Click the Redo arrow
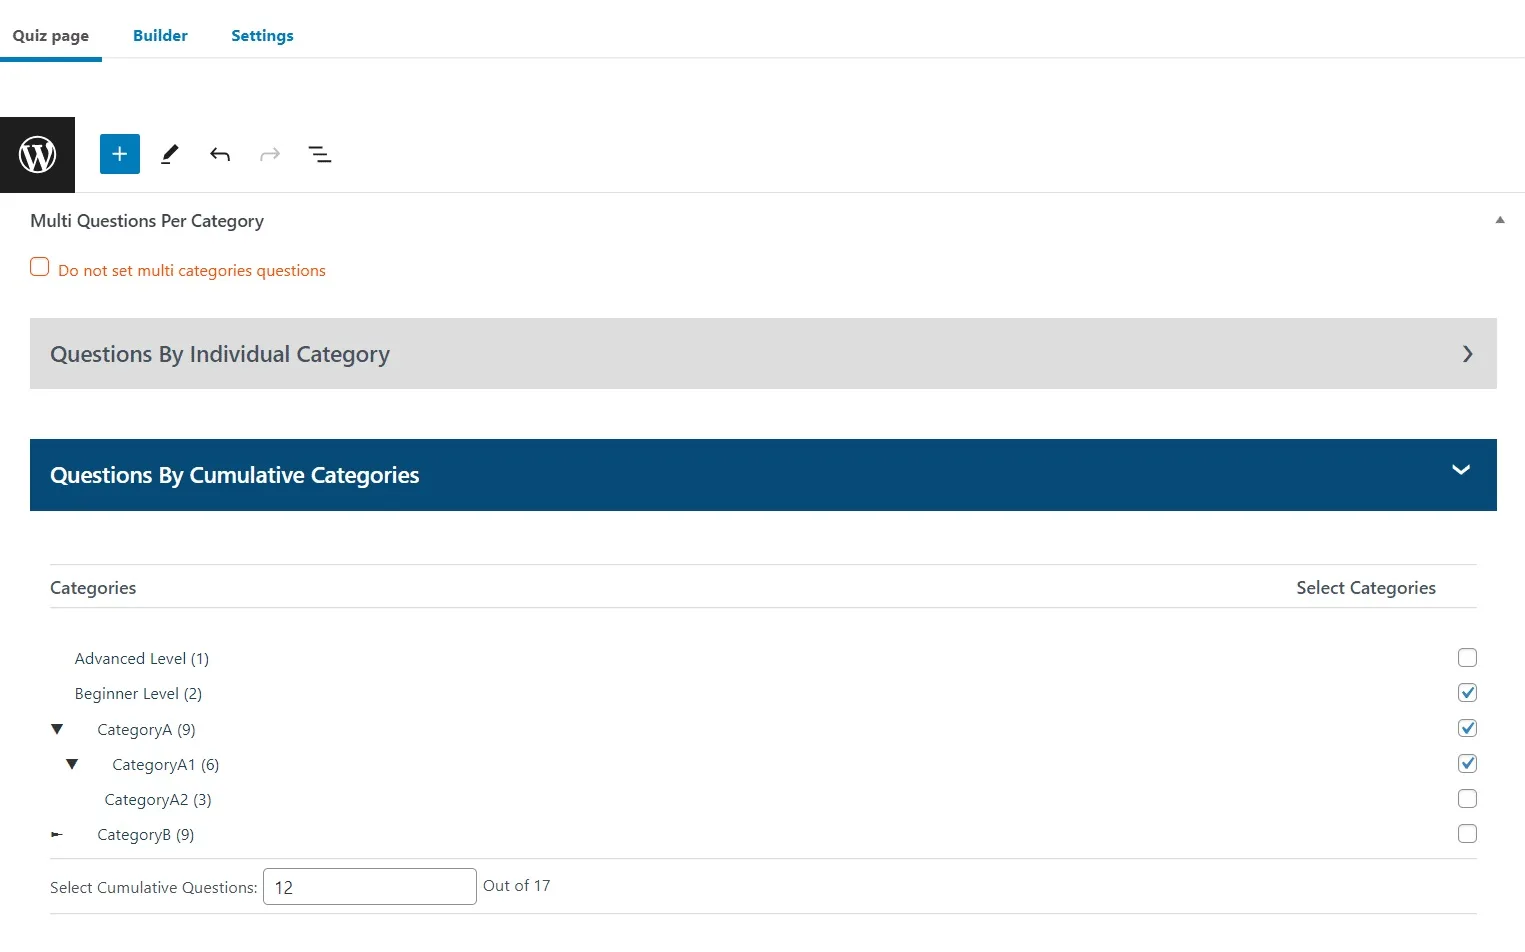The height and width of the screenshot is (952, 1525). click(x=269, y=154)
